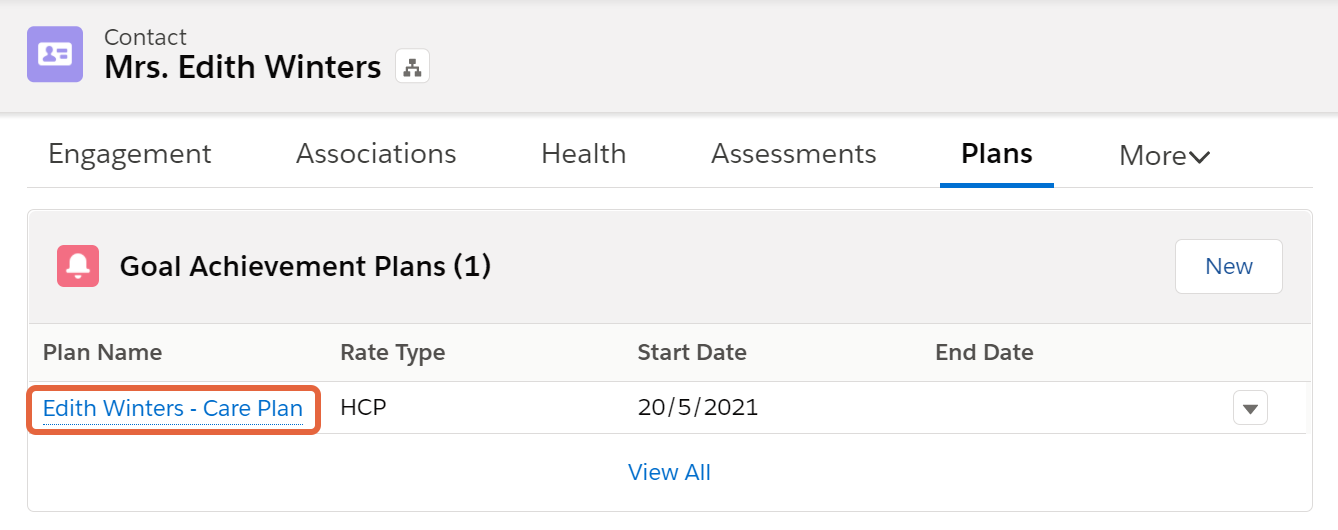This screenshot has width=1338, height=530.
Task: Switch to the Engagement tab
Action: [130, 154]
